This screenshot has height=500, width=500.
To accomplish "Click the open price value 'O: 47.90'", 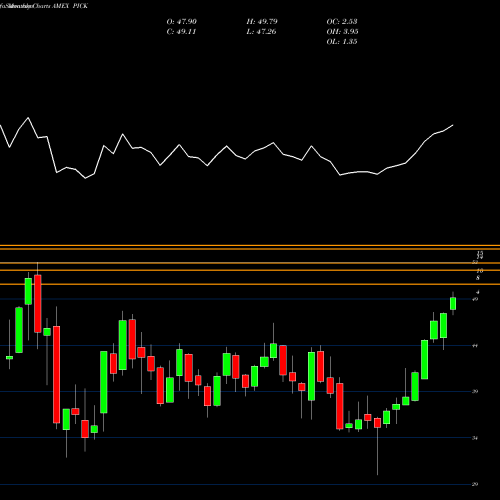I will coord(182,22).
